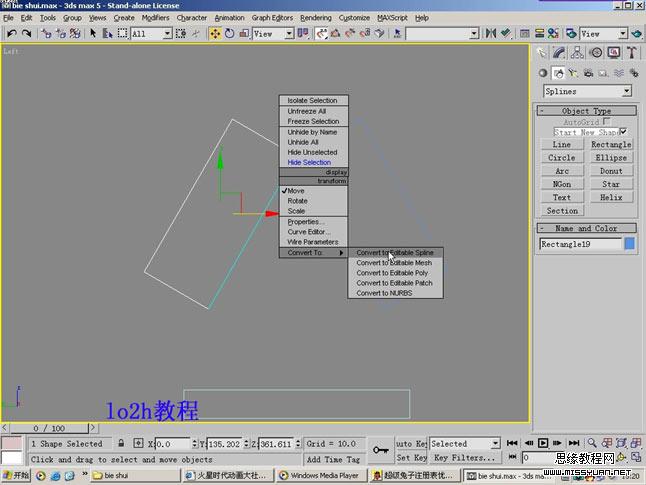
Task: Select the Geometry category sphere icon
Action: (543, 73)
